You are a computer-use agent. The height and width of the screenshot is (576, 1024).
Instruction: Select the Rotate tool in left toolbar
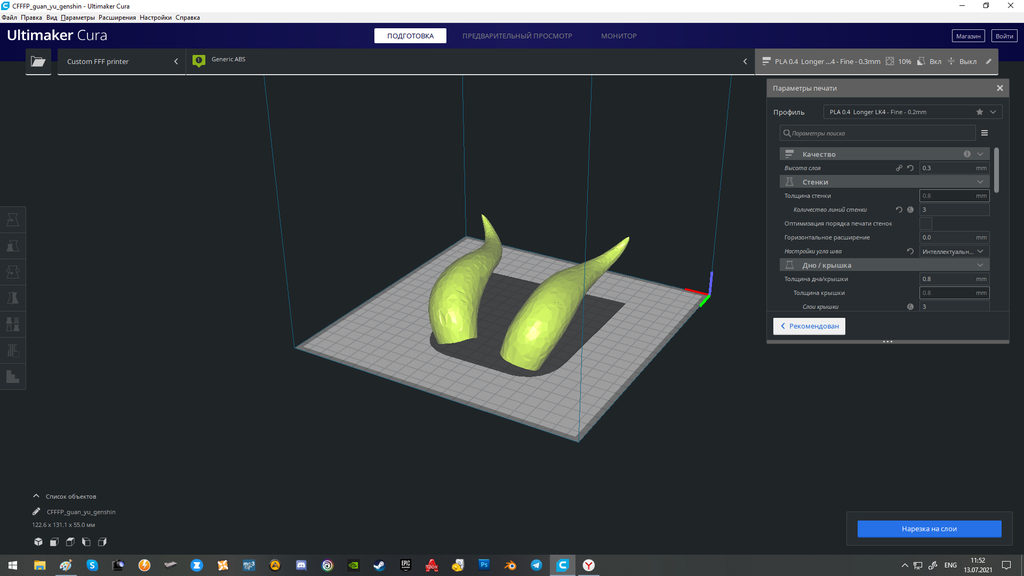tap(13, 272)
